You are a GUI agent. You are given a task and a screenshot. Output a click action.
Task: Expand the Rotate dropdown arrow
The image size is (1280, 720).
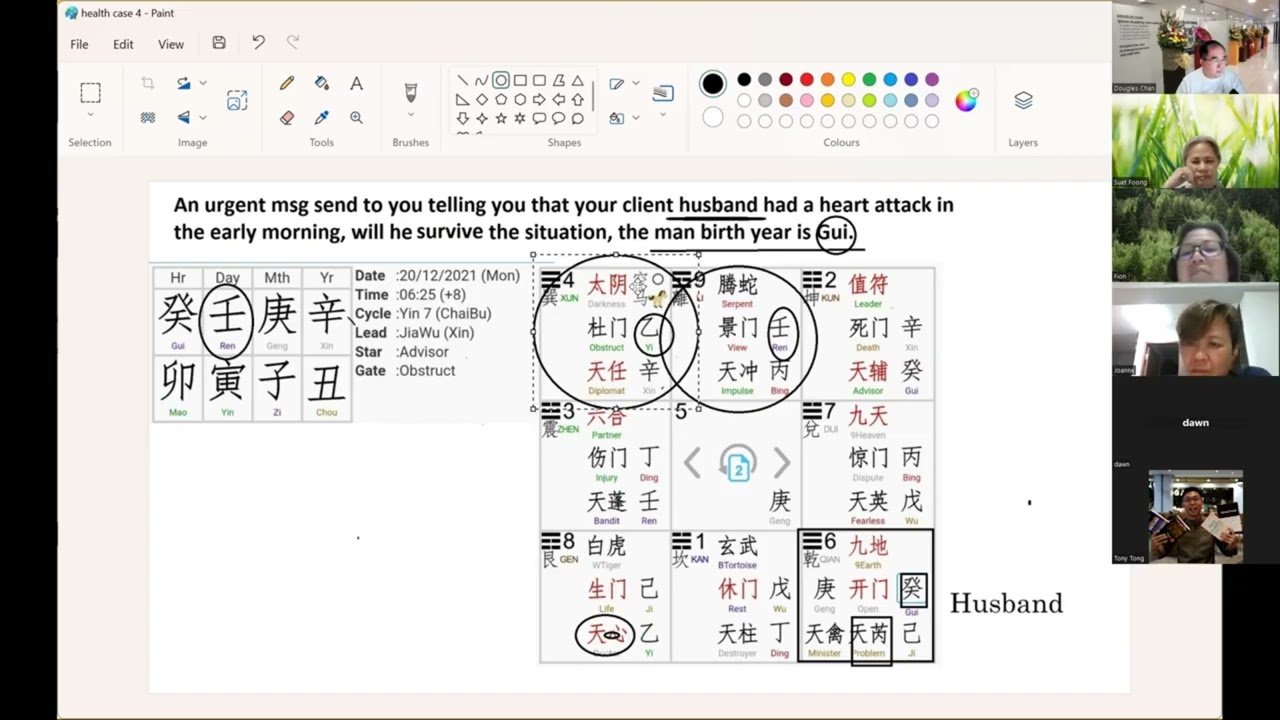click(203, 83)
